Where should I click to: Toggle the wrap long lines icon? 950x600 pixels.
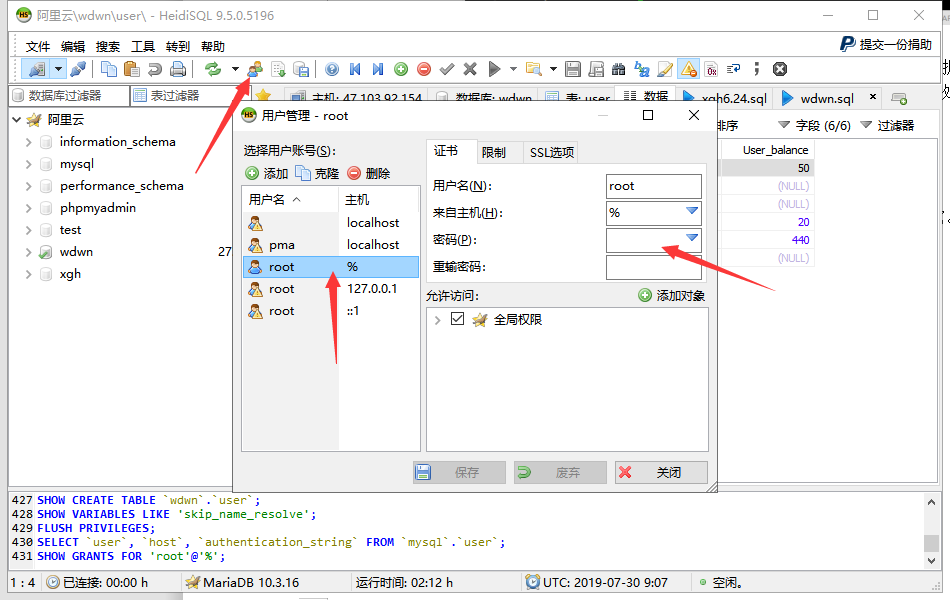(734, 69)
